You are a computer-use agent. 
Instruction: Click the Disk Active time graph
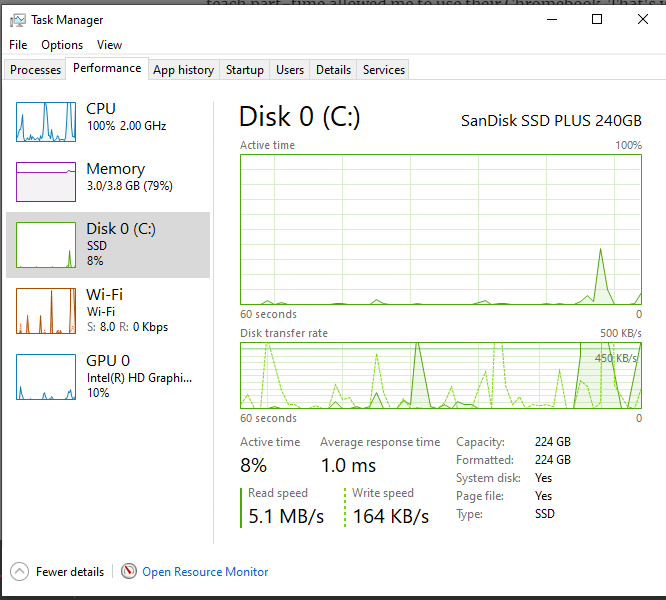[441, 229]
